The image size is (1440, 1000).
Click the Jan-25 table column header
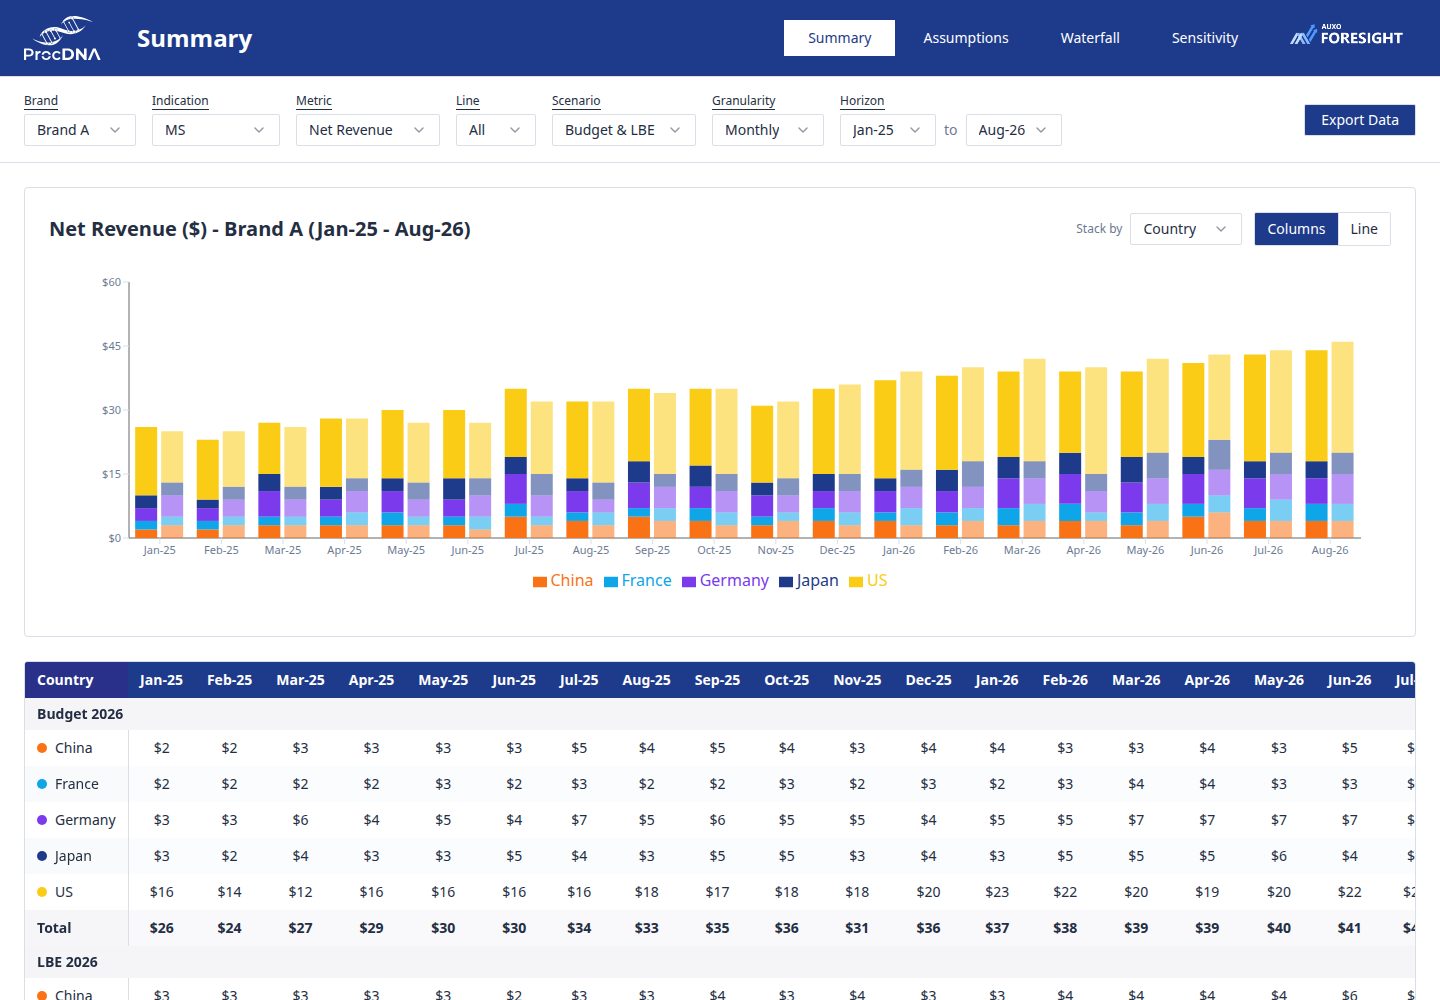pos(161,680)
